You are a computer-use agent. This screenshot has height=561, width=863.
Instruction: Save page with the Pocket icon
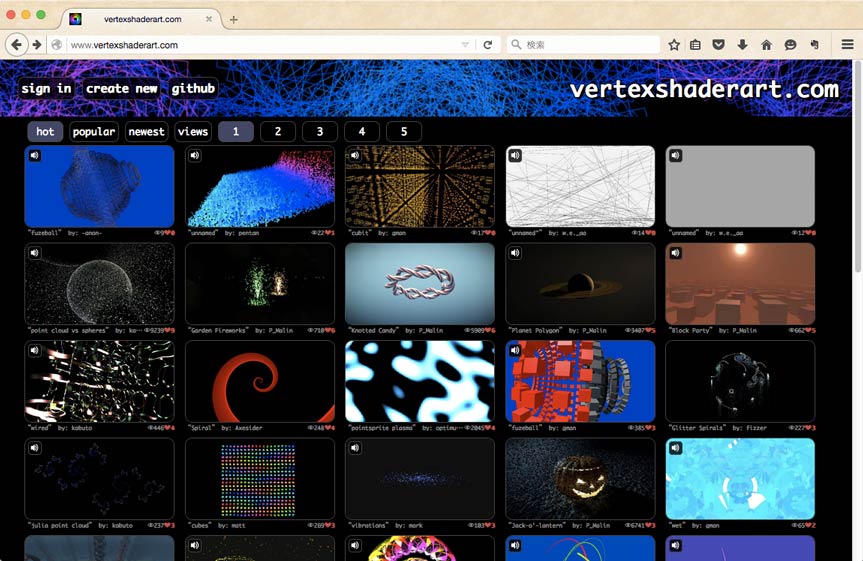point(718,45)
